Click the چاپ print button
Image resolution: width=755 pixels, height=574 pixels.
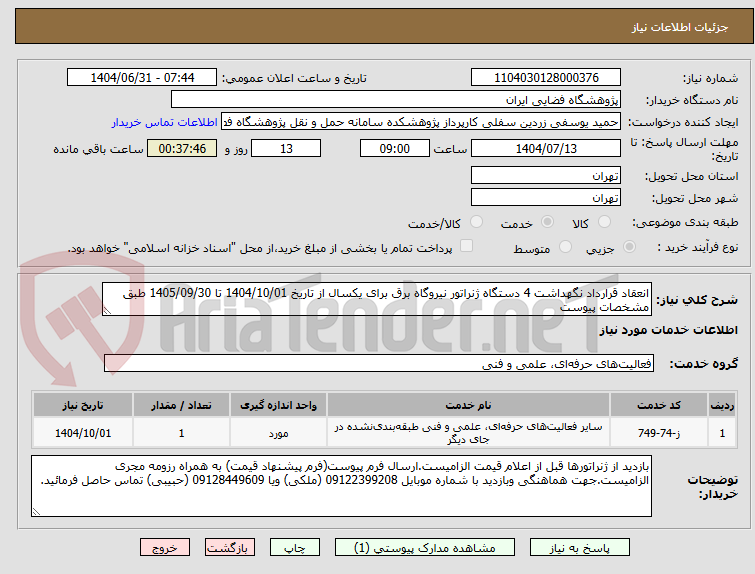(295, 548)
